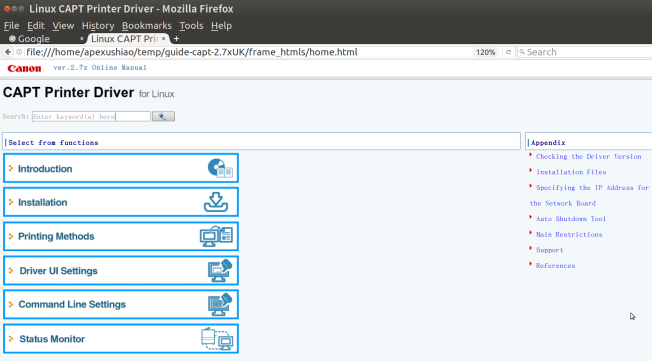Viewport: 652px width, 361px height.
Task: Open the Installation Files appendix link
Action: point(571,172)
